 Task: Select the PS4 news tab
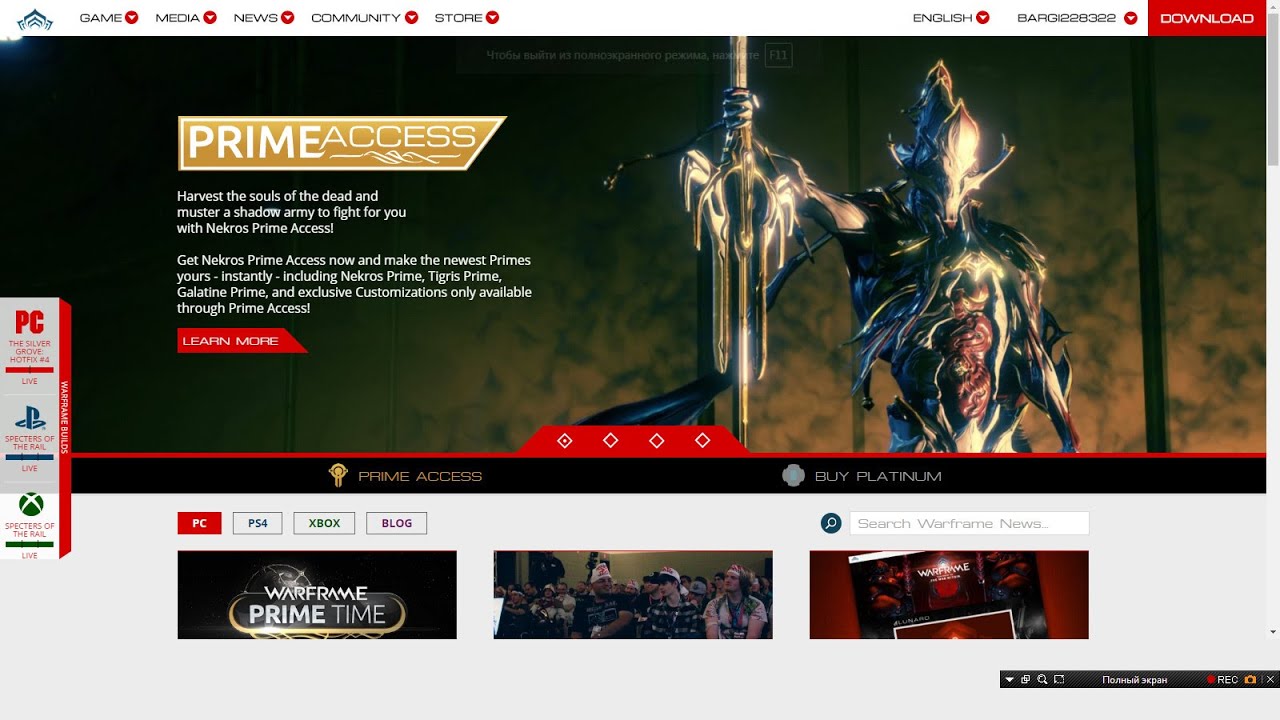click(x=258, y=523)
